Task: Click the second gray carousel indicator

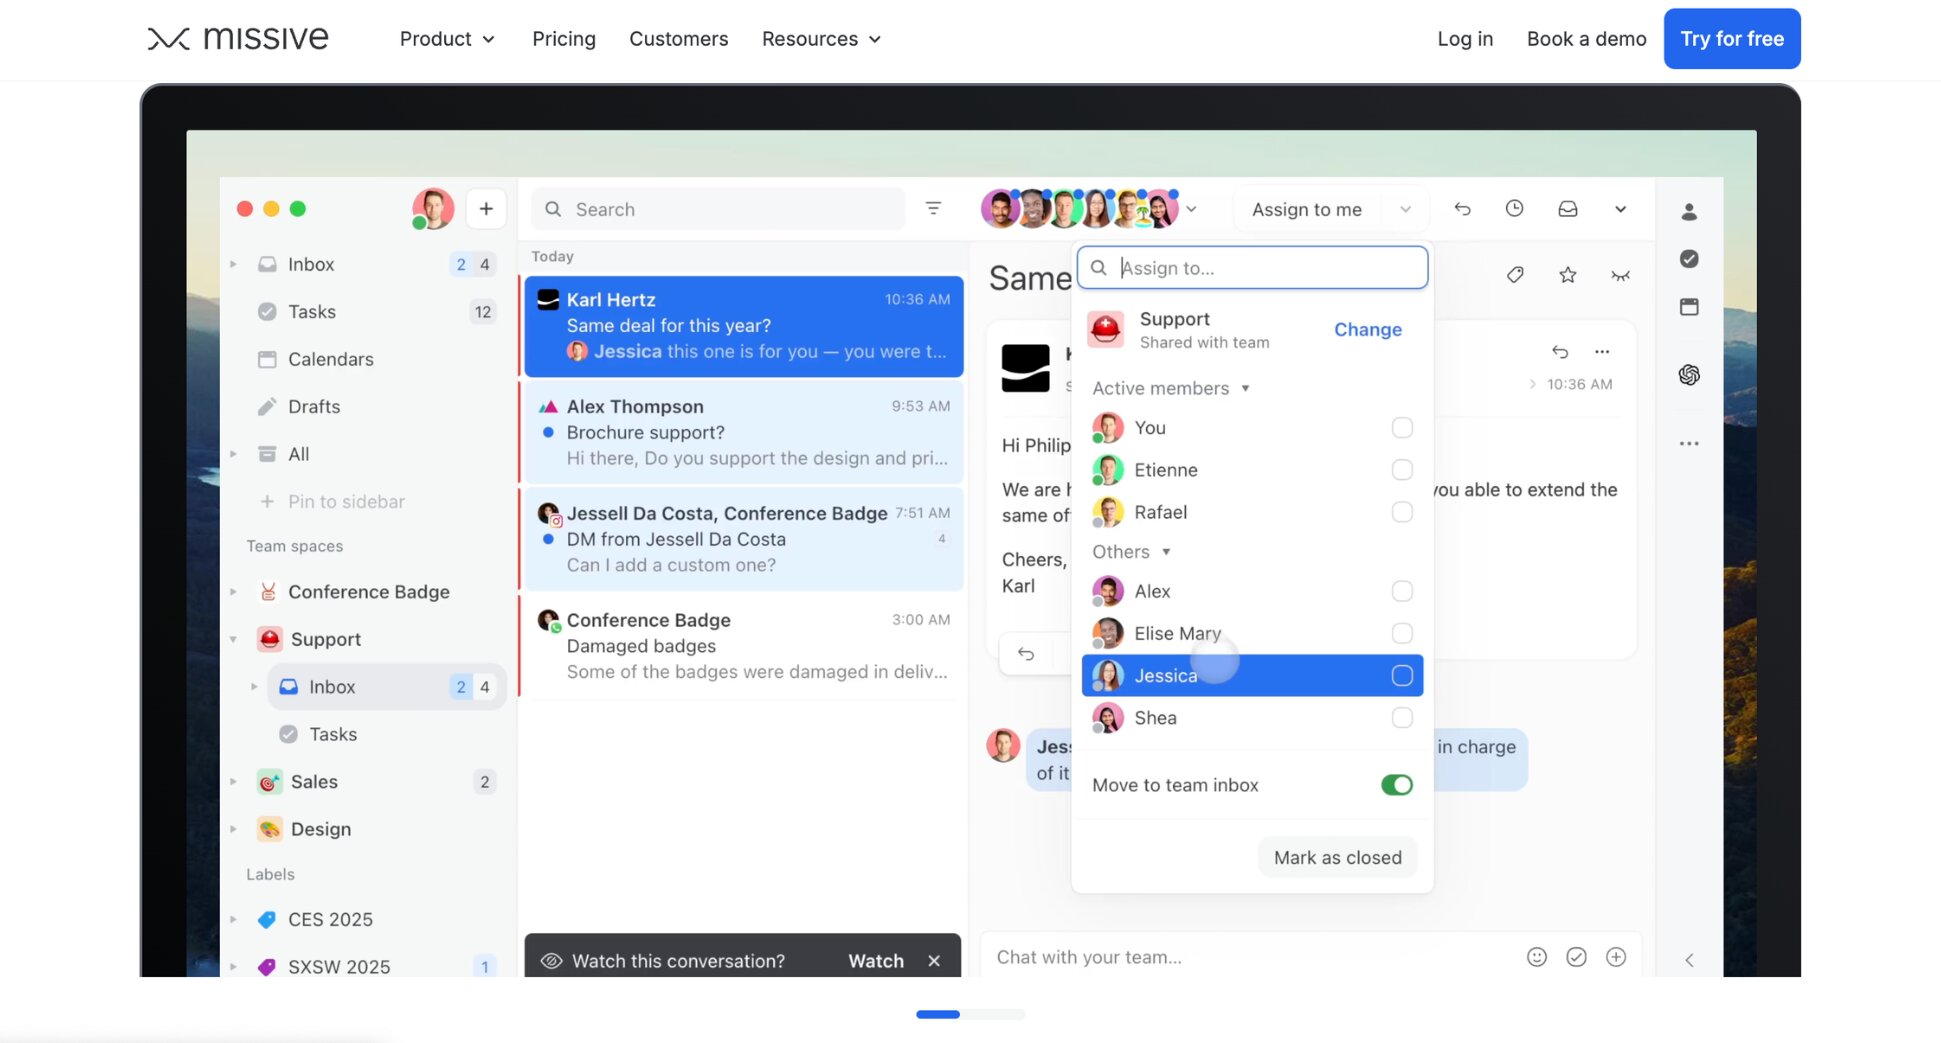Action: (x=993, y=1015)
